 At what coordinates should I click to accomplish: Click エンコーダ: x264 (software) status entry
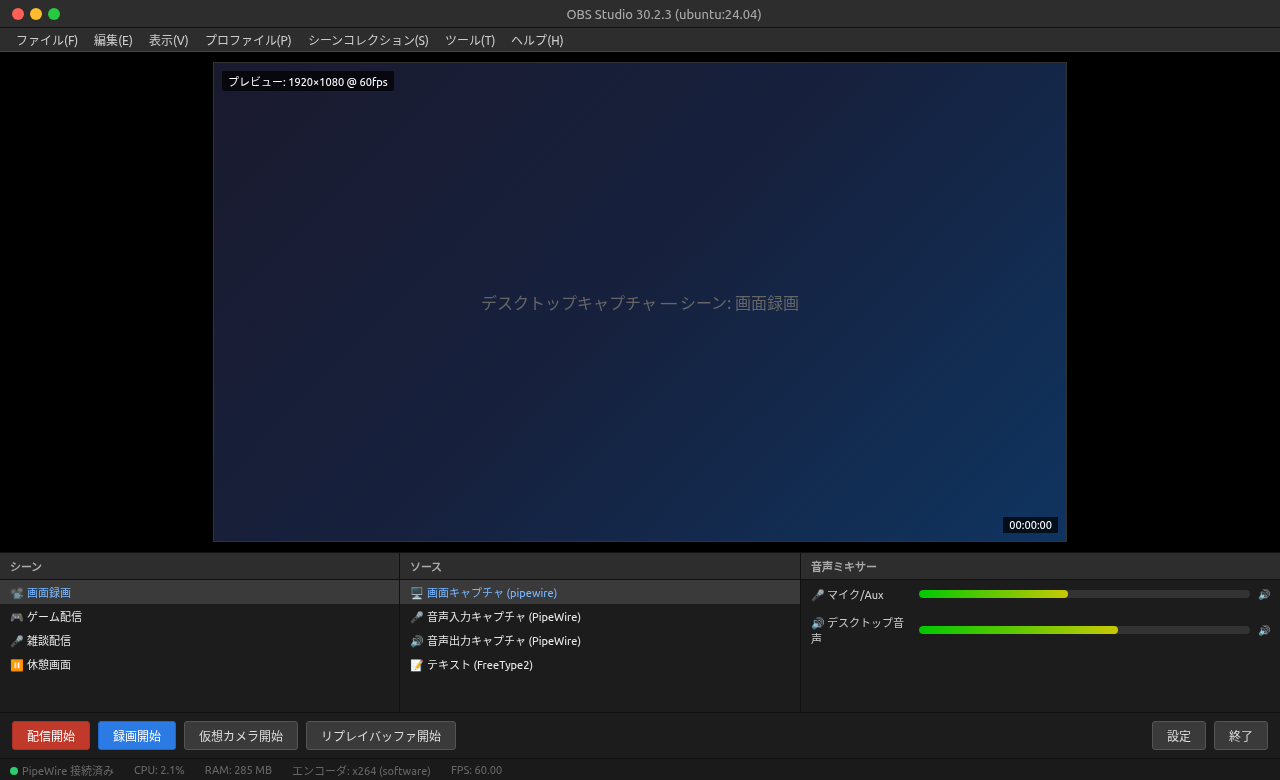point(361,771)
